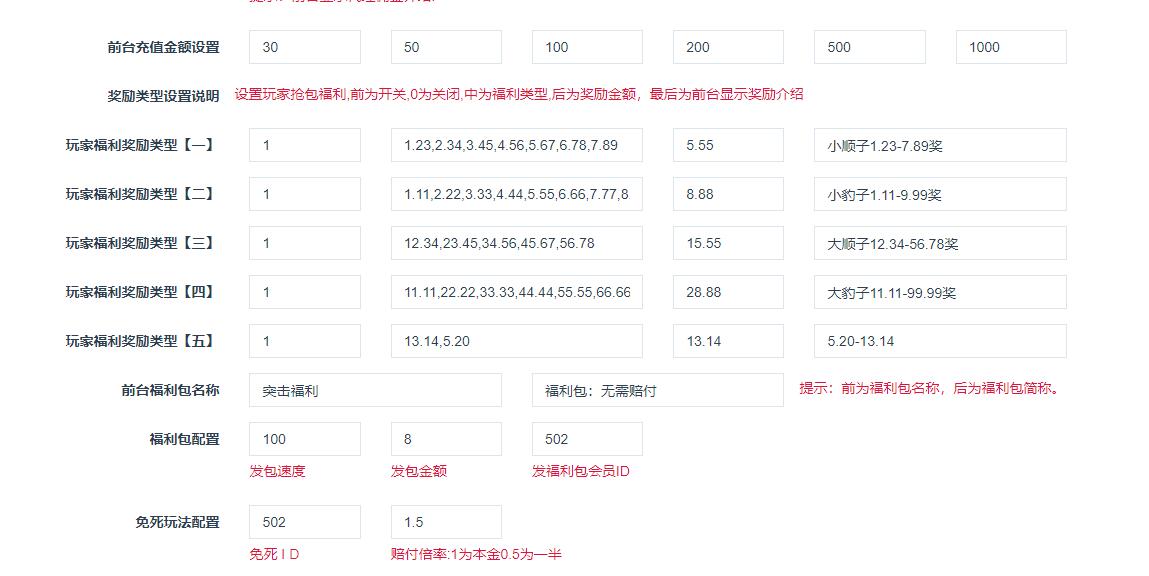Click the 免死ID field containing 502

pyautogui.click(x=305, y=522)
